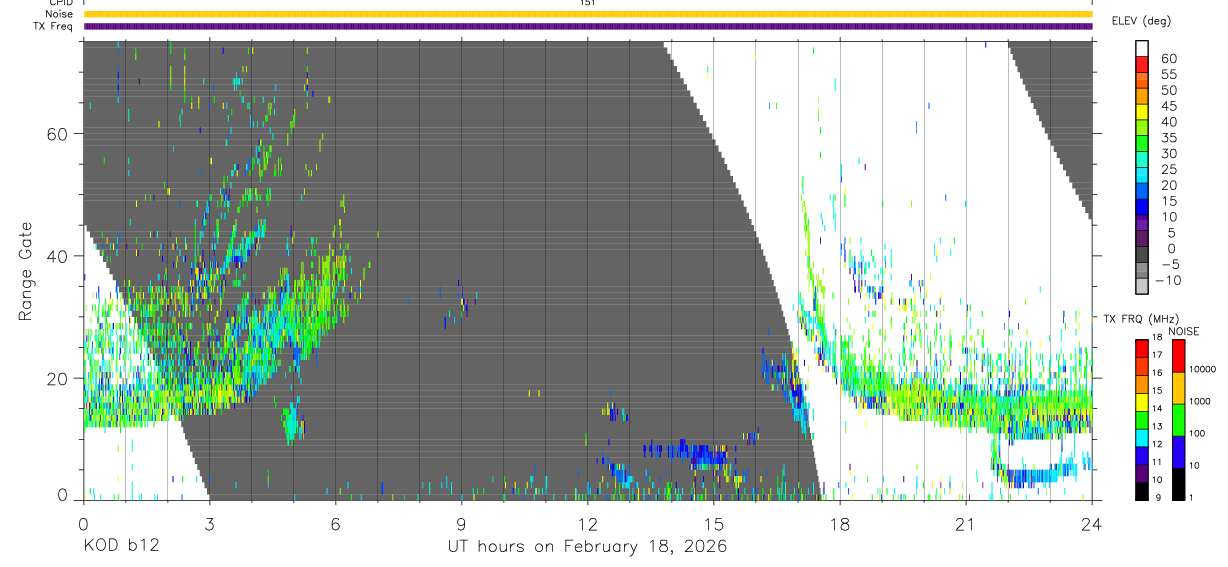Viewport: 1228px width, 567px height.
Task: Click 'UT hours on February 18, 2026' axis title
Action: point(587,547)
